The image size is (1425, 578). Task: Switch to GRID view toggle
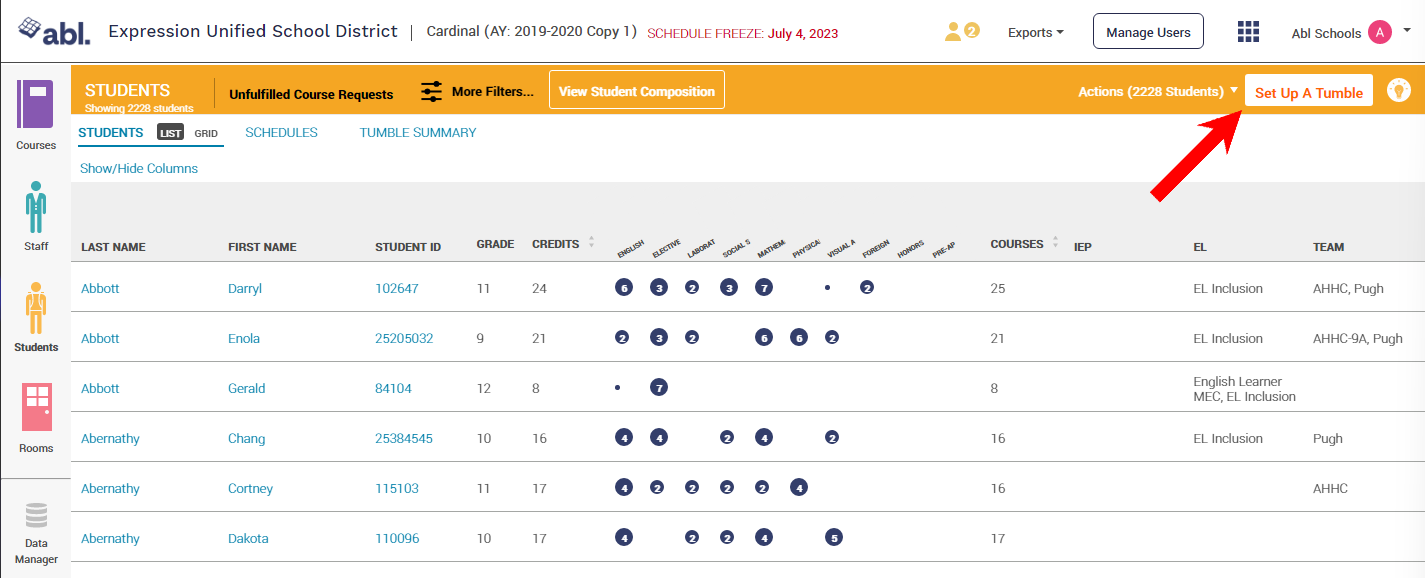click(x=206, y=133)
